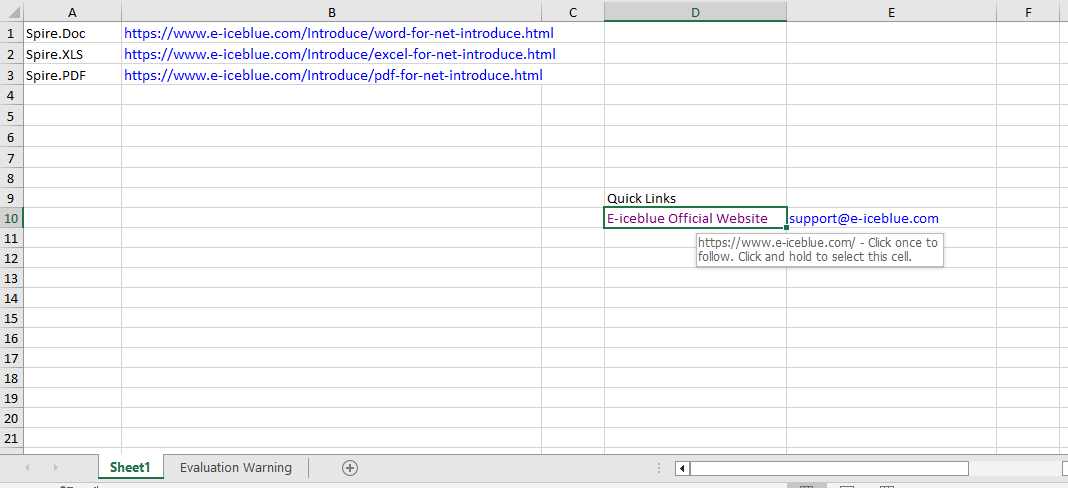1068x488 pixels.
Task: Select row 10 header
Action: pyautogui.click(x=11, y=218)
